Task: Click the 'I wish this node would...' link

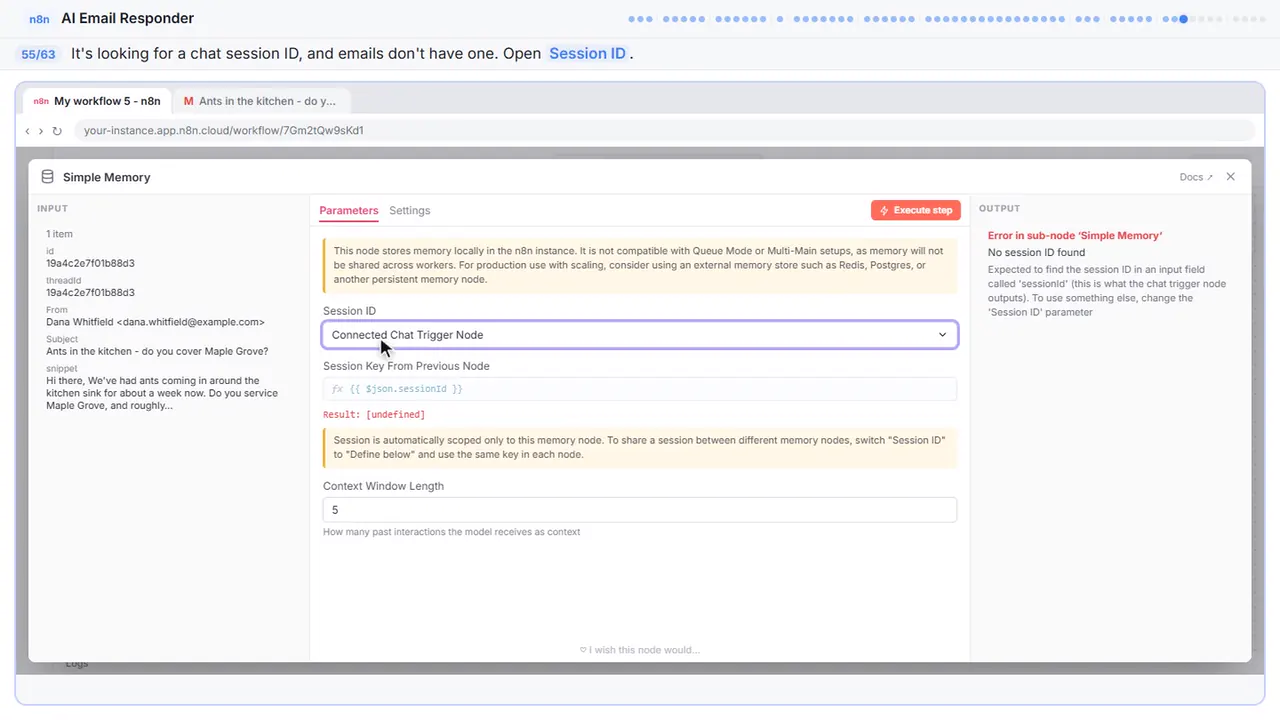Action: point(640,650)
